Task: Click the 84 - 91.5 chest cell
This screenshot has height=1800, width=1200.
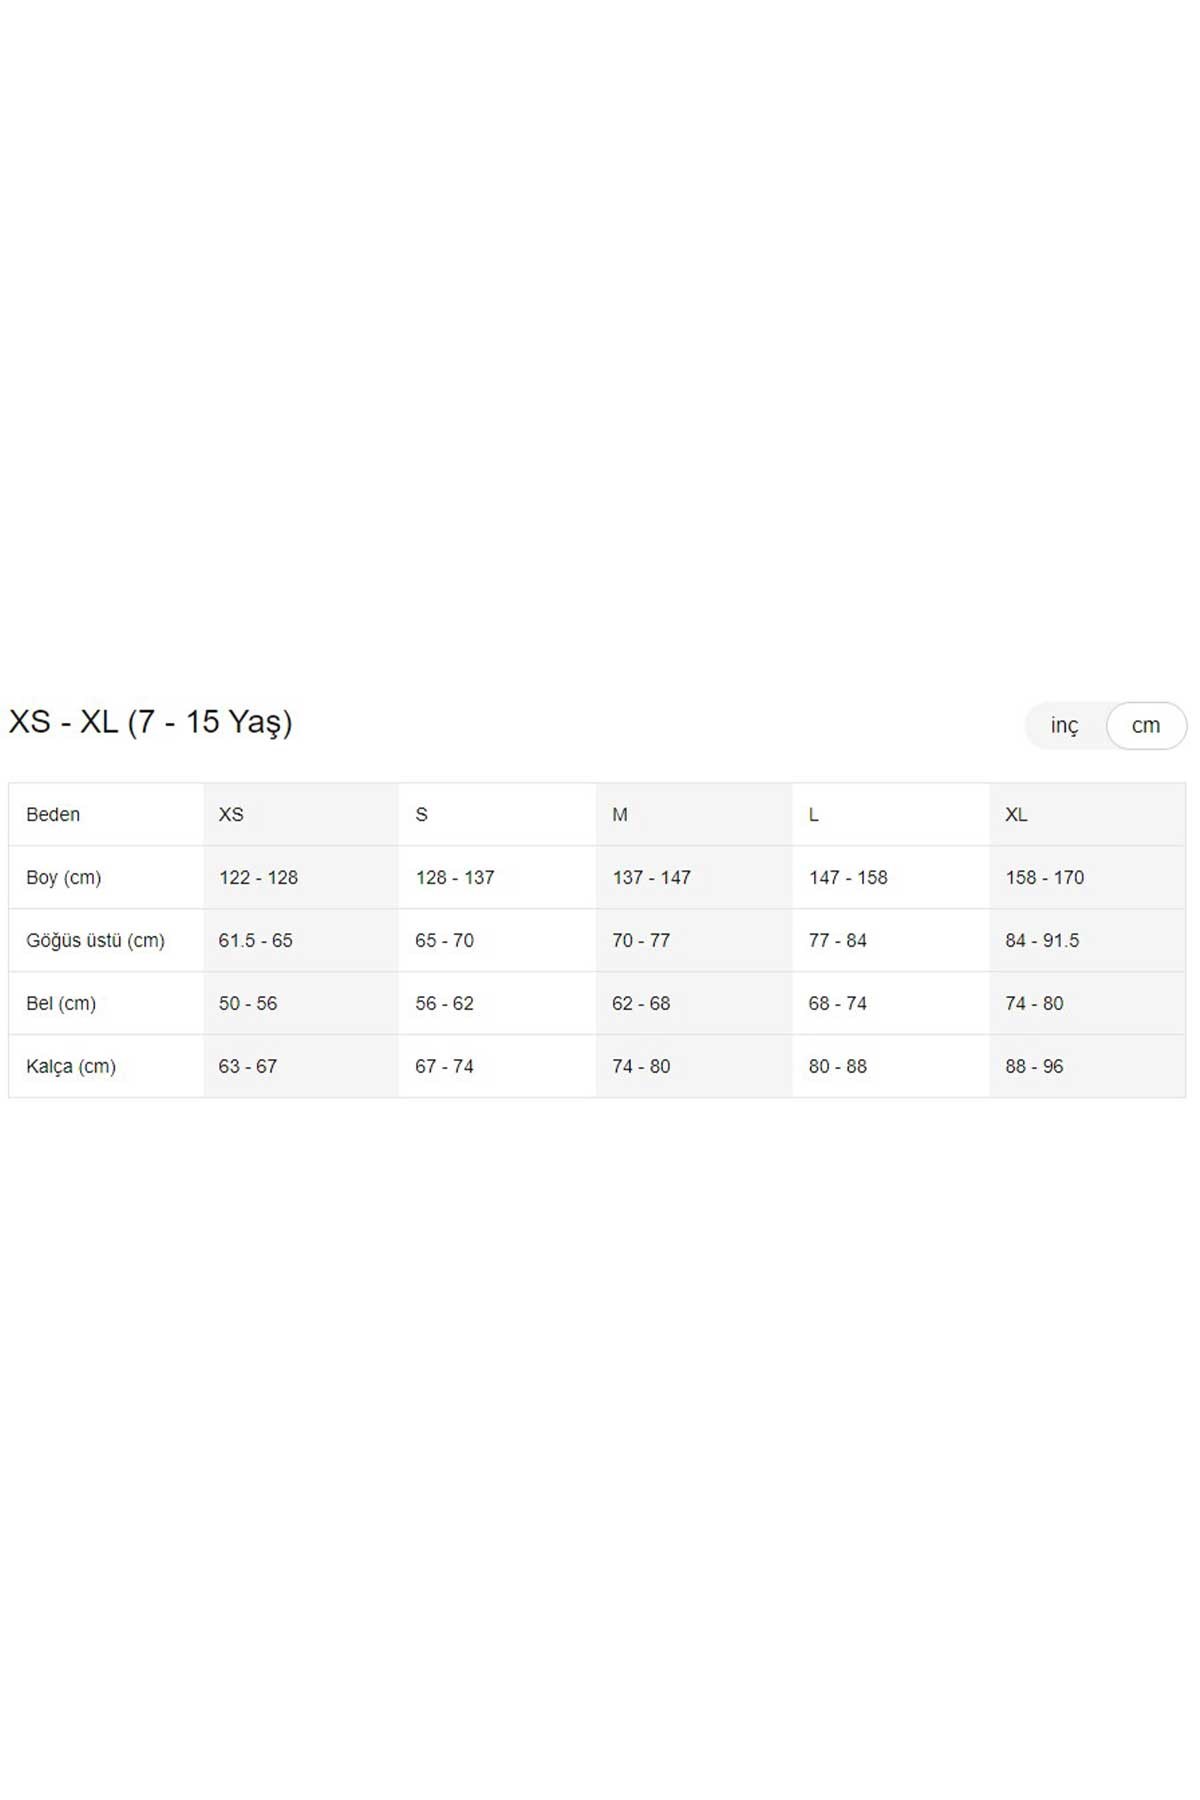Action: tap(1042, 941)
